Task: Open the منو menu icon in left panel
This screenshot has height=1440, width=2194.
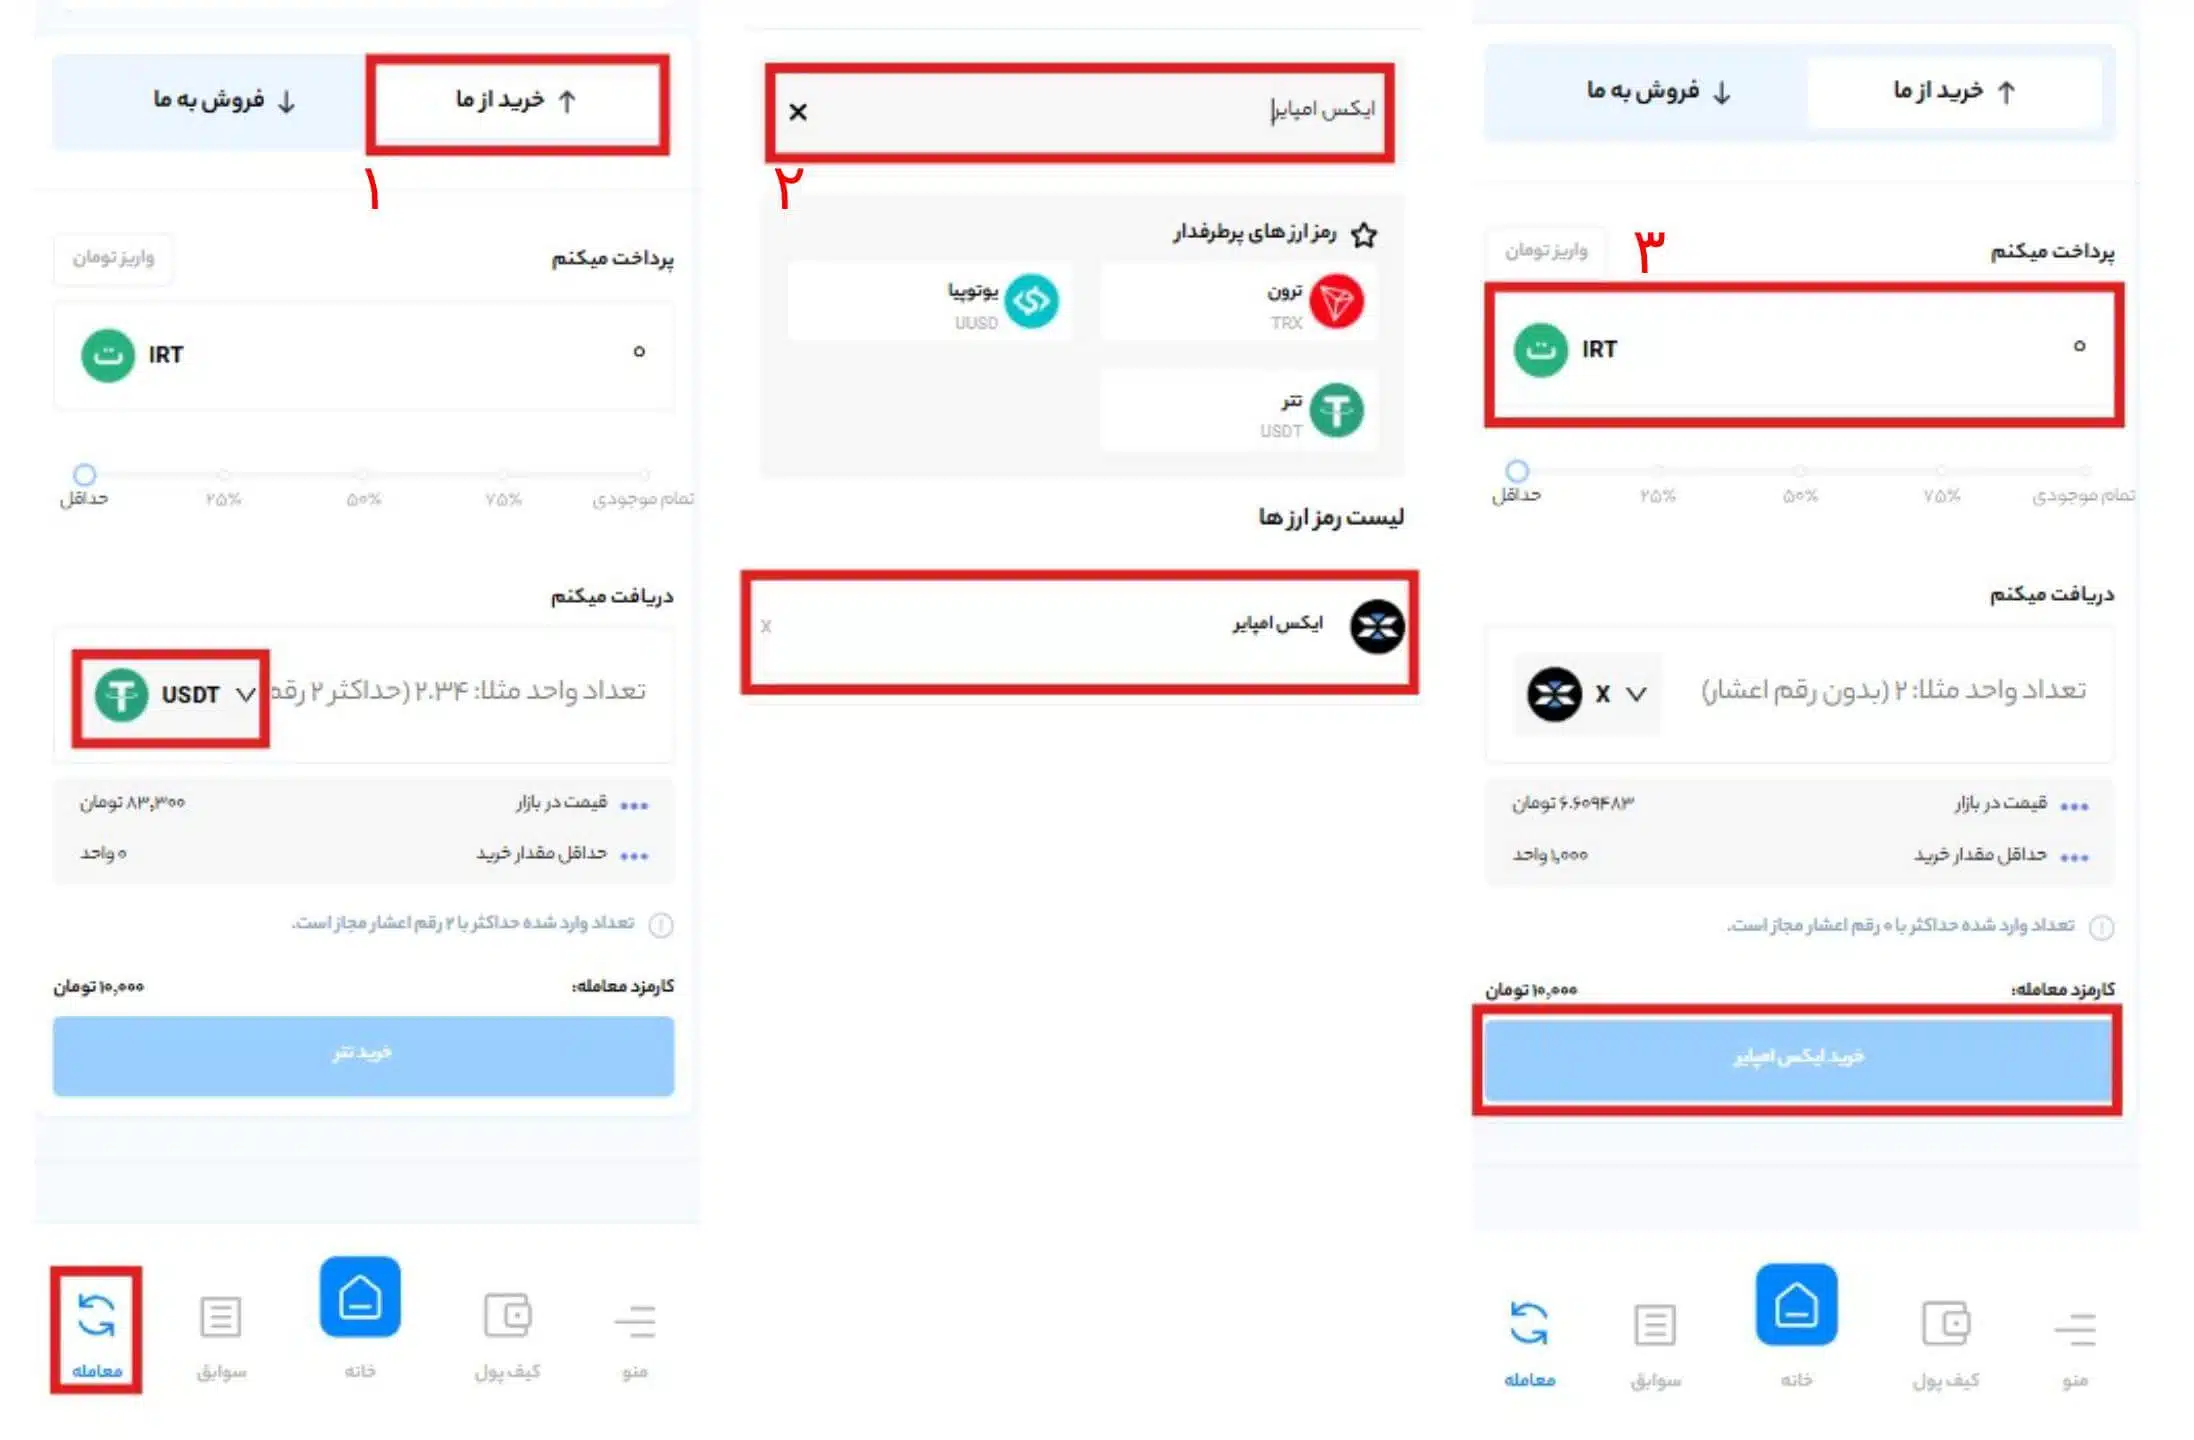Action: 635,1321
